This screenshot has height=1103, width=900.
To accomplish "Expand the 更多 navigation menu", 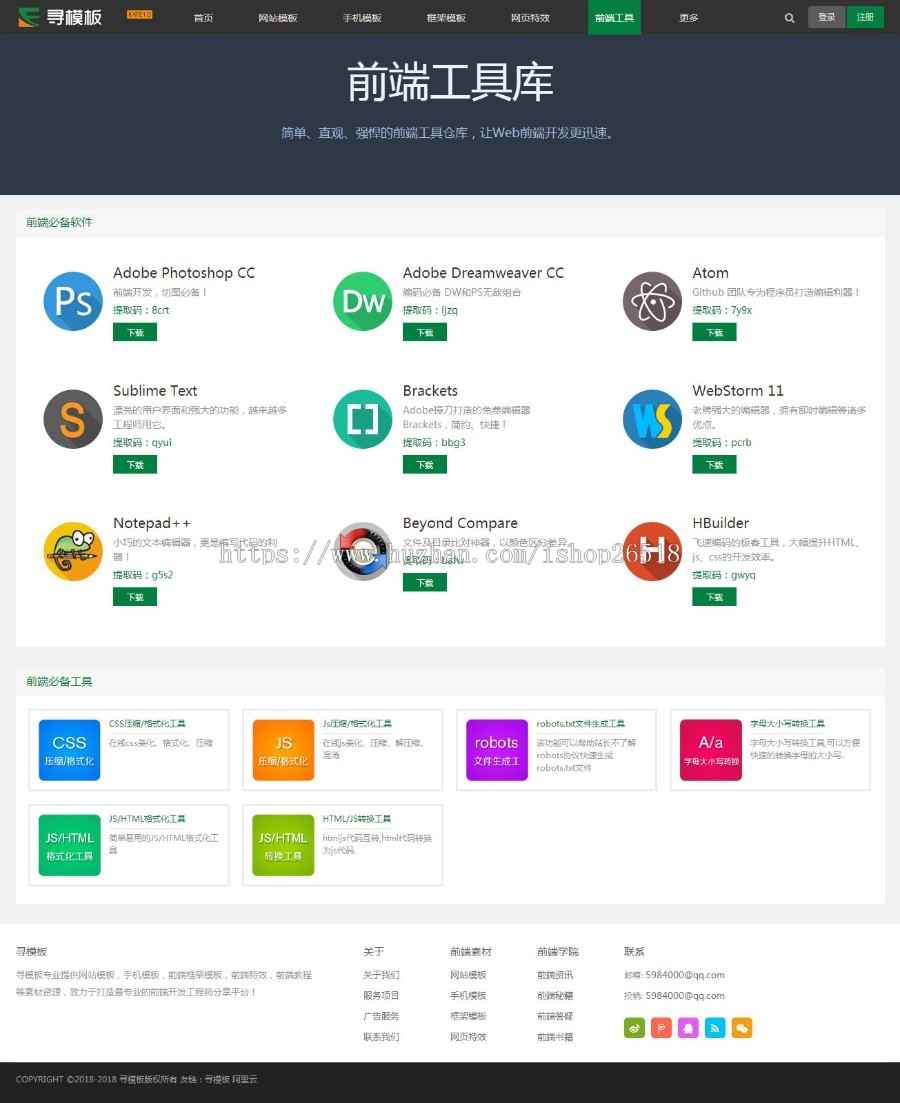I will point(689,18).
